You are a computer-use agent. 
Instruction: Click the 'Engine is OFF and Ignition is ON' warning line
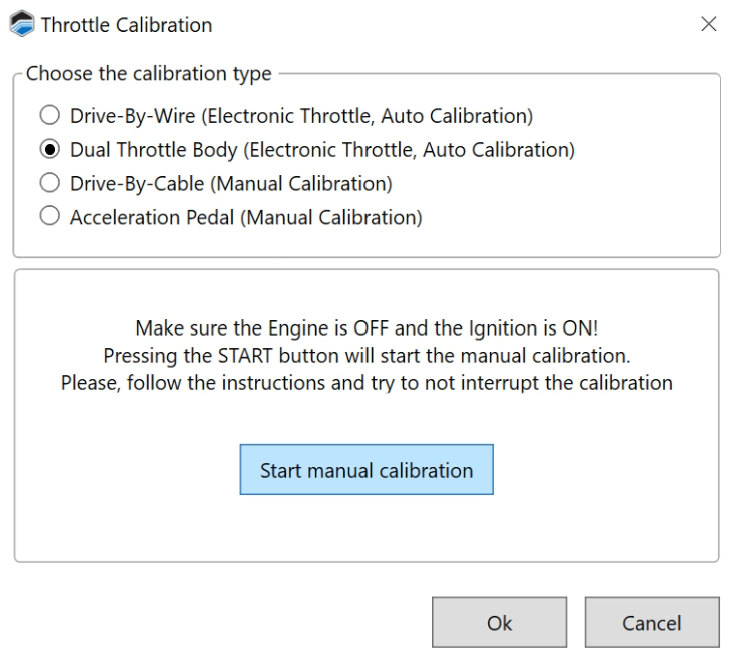click(x=366, y=329)
